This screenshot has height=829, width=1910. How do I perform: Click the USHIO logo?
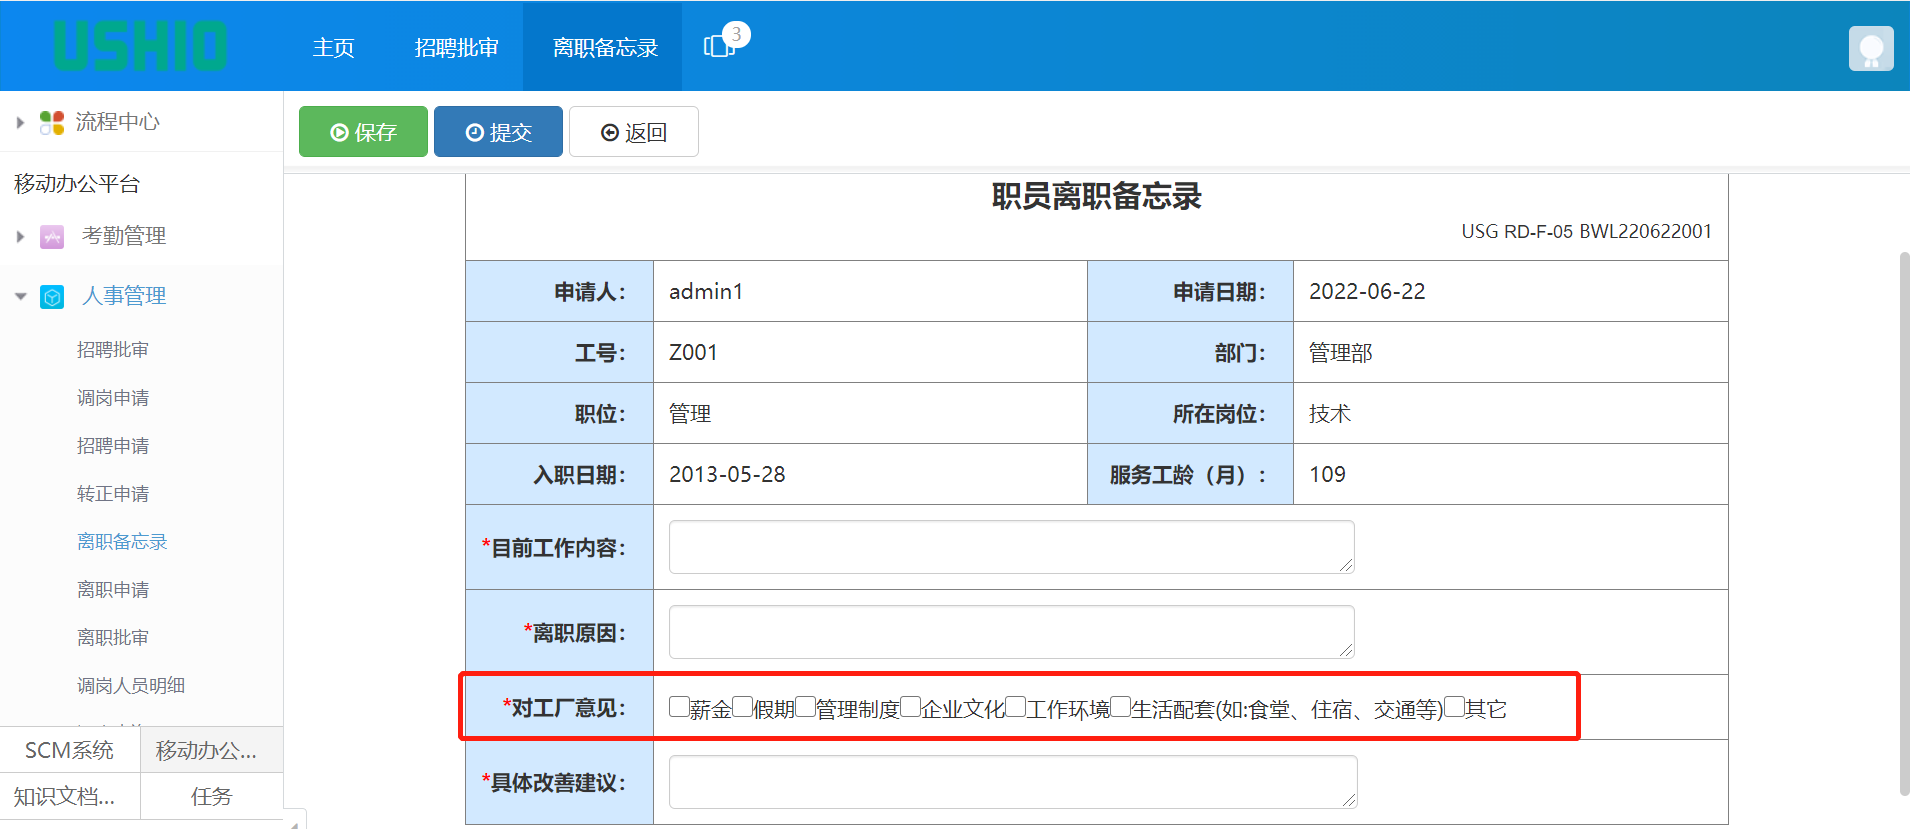click(x=140, y=46)
